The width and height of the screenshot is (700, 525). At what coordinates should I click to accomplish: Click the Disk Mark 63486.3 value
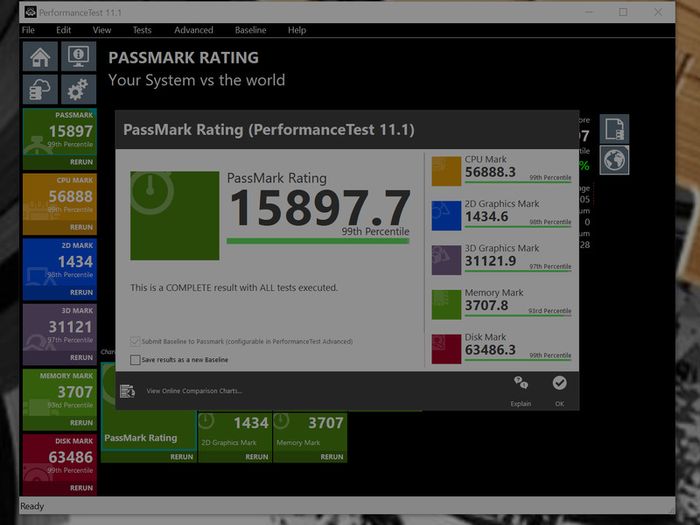tap(490, 350)
